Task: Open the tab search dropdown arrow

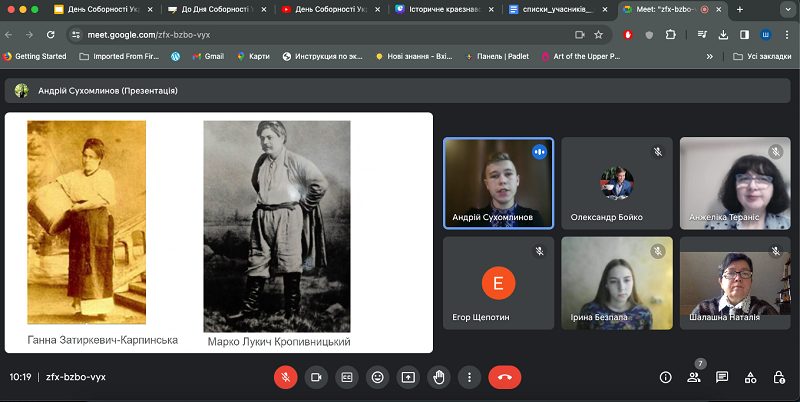Action: coord(786,10)
